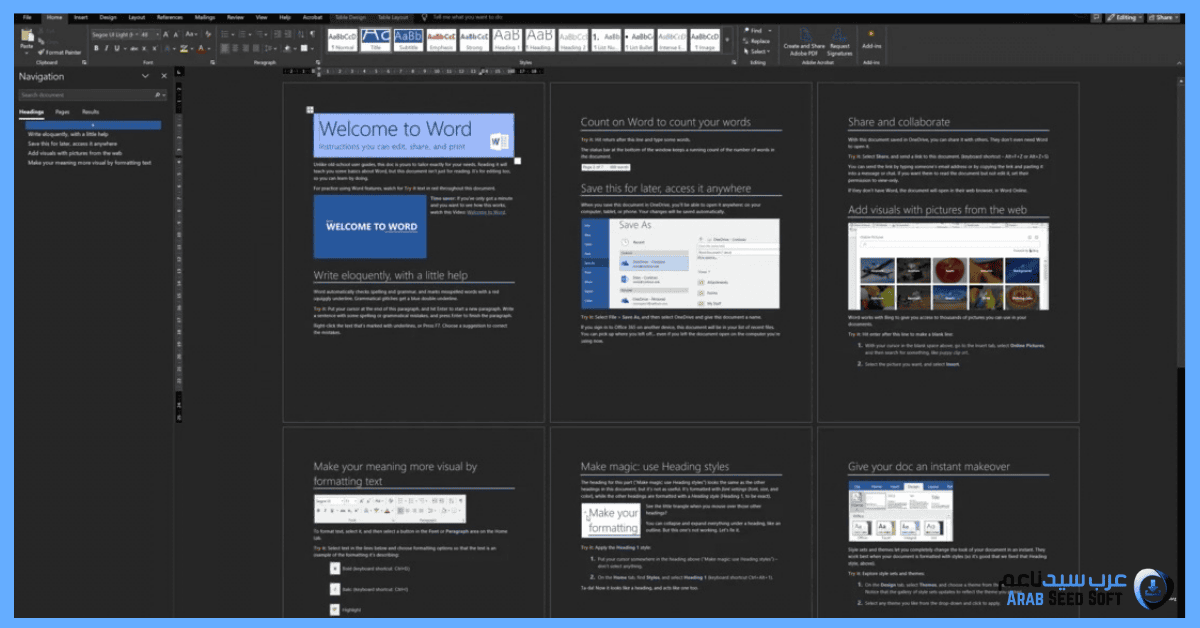Click the Tell me what you want to do box
The width and height of the screenshot is (1200, 628).
click(x=468, y=17)
